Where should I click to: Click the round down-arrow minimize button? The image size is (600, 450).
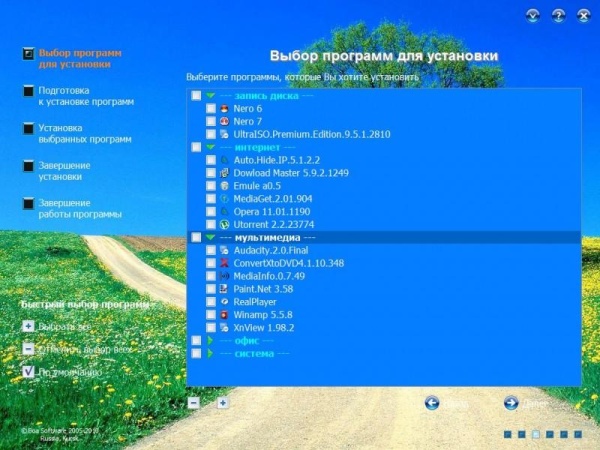tap(533, 16)
